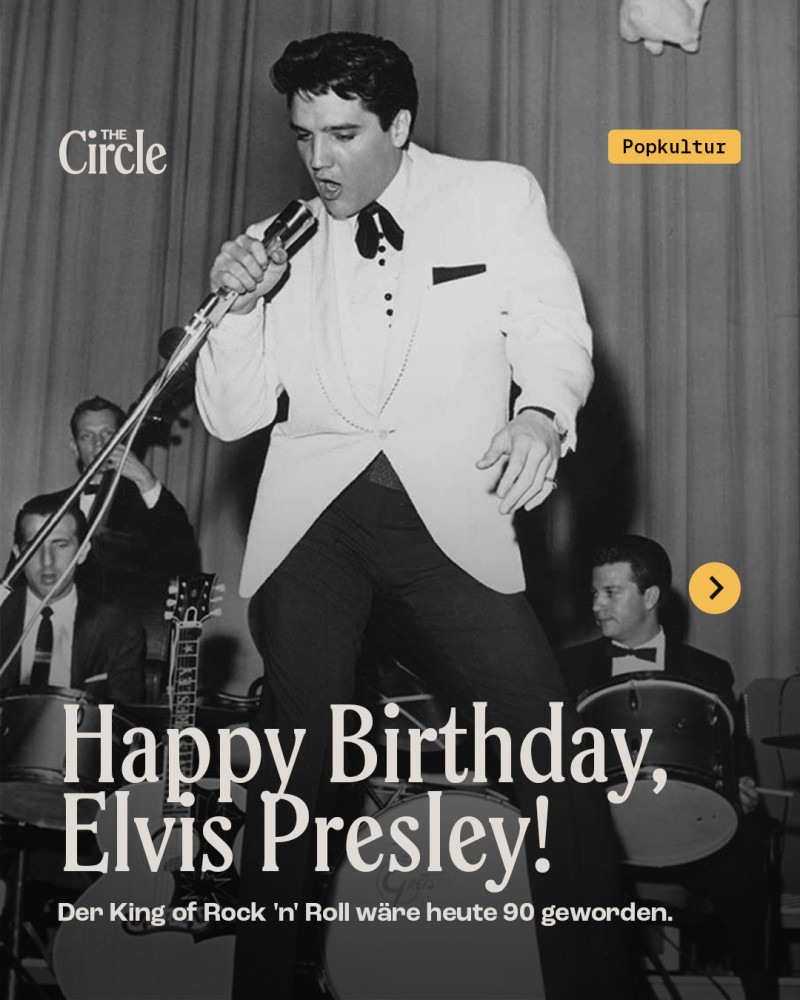
Task: Click the white jacket pocket square
Action: pos(459,274)
